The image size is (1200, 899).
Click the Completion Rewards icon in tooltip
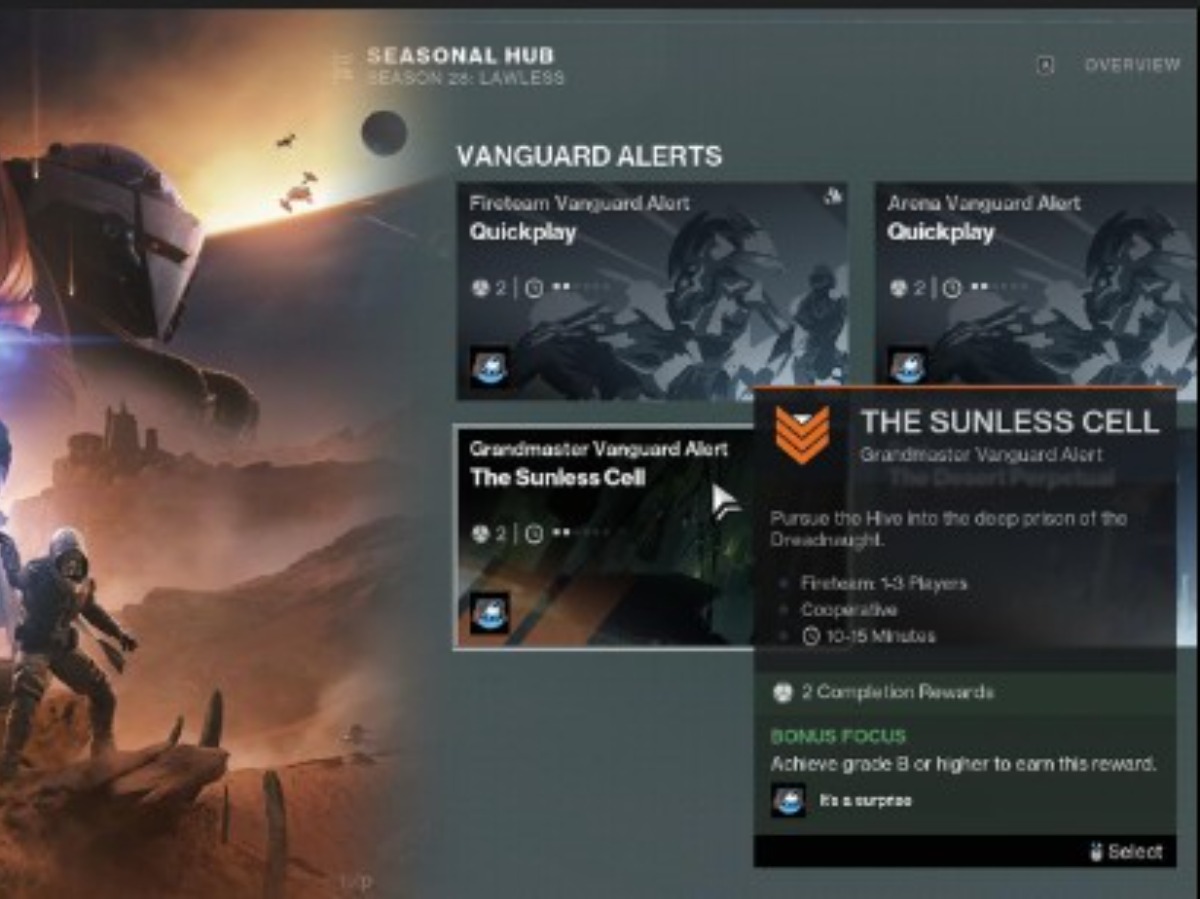pos(783,692)
